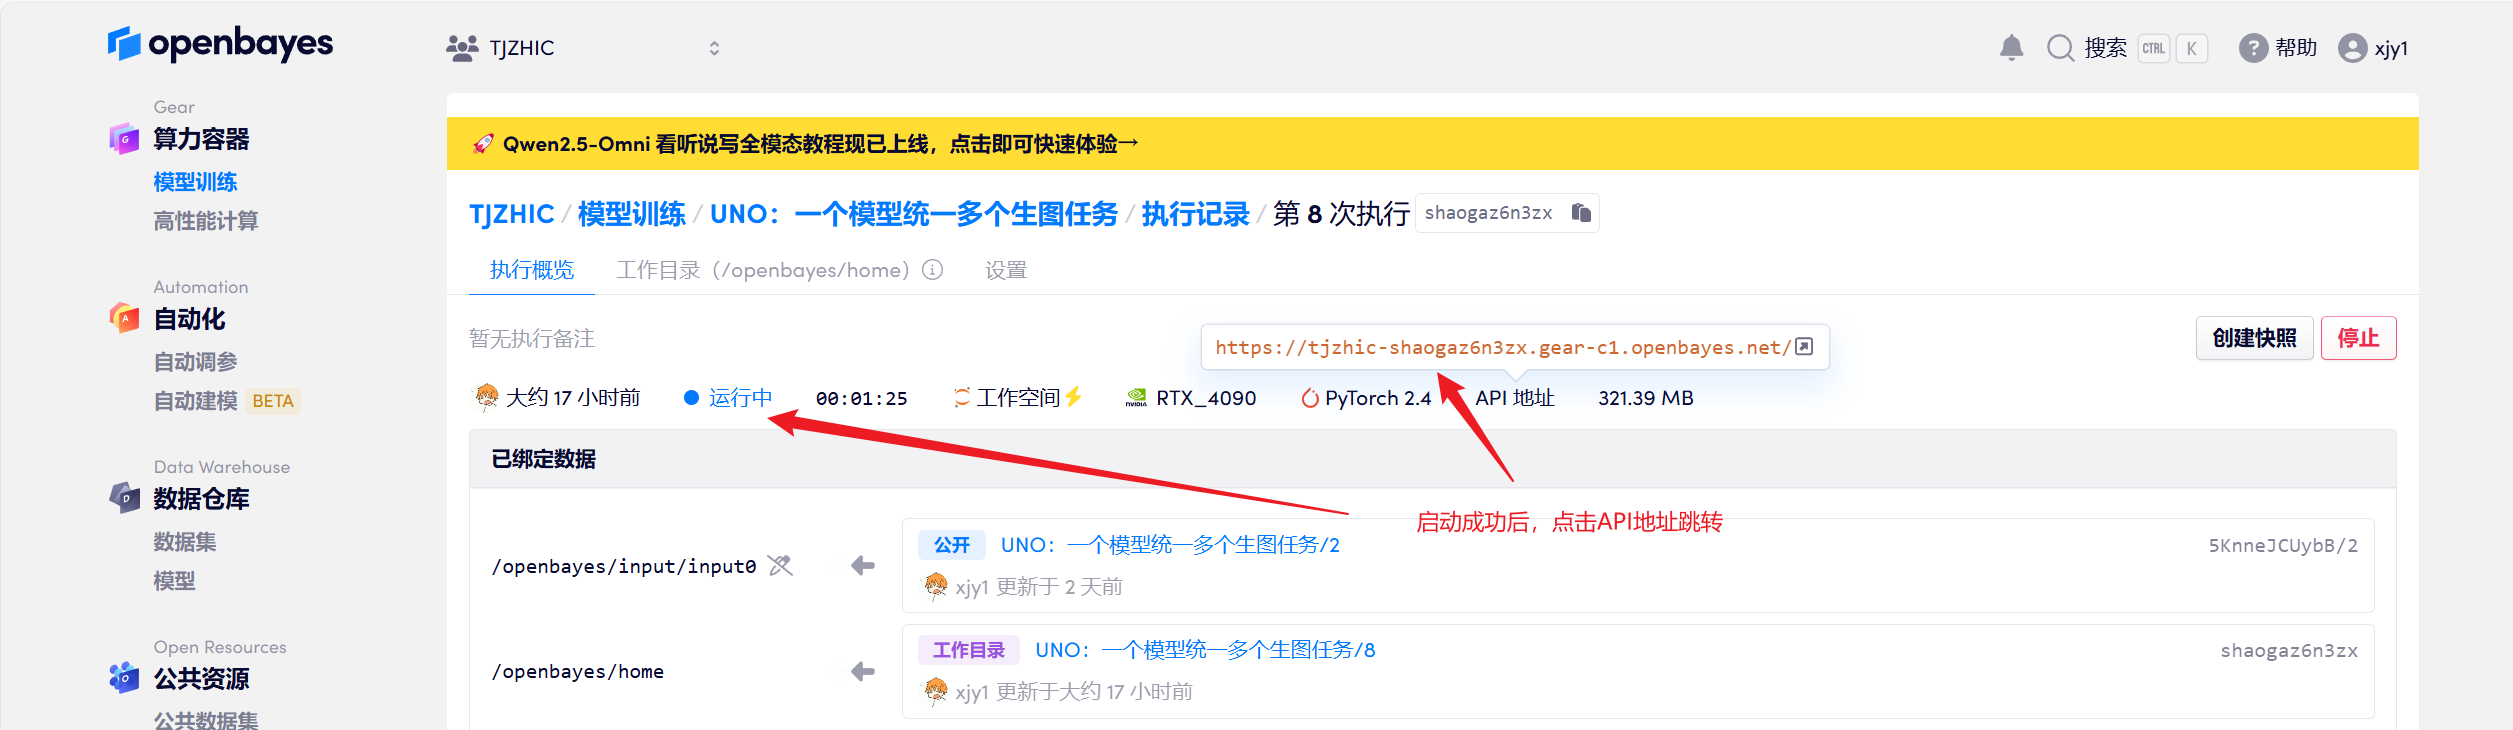2513x730 pixels.
Task: Click the 运行中 running status
Action: pyautogui.click(x=728, y=398)
